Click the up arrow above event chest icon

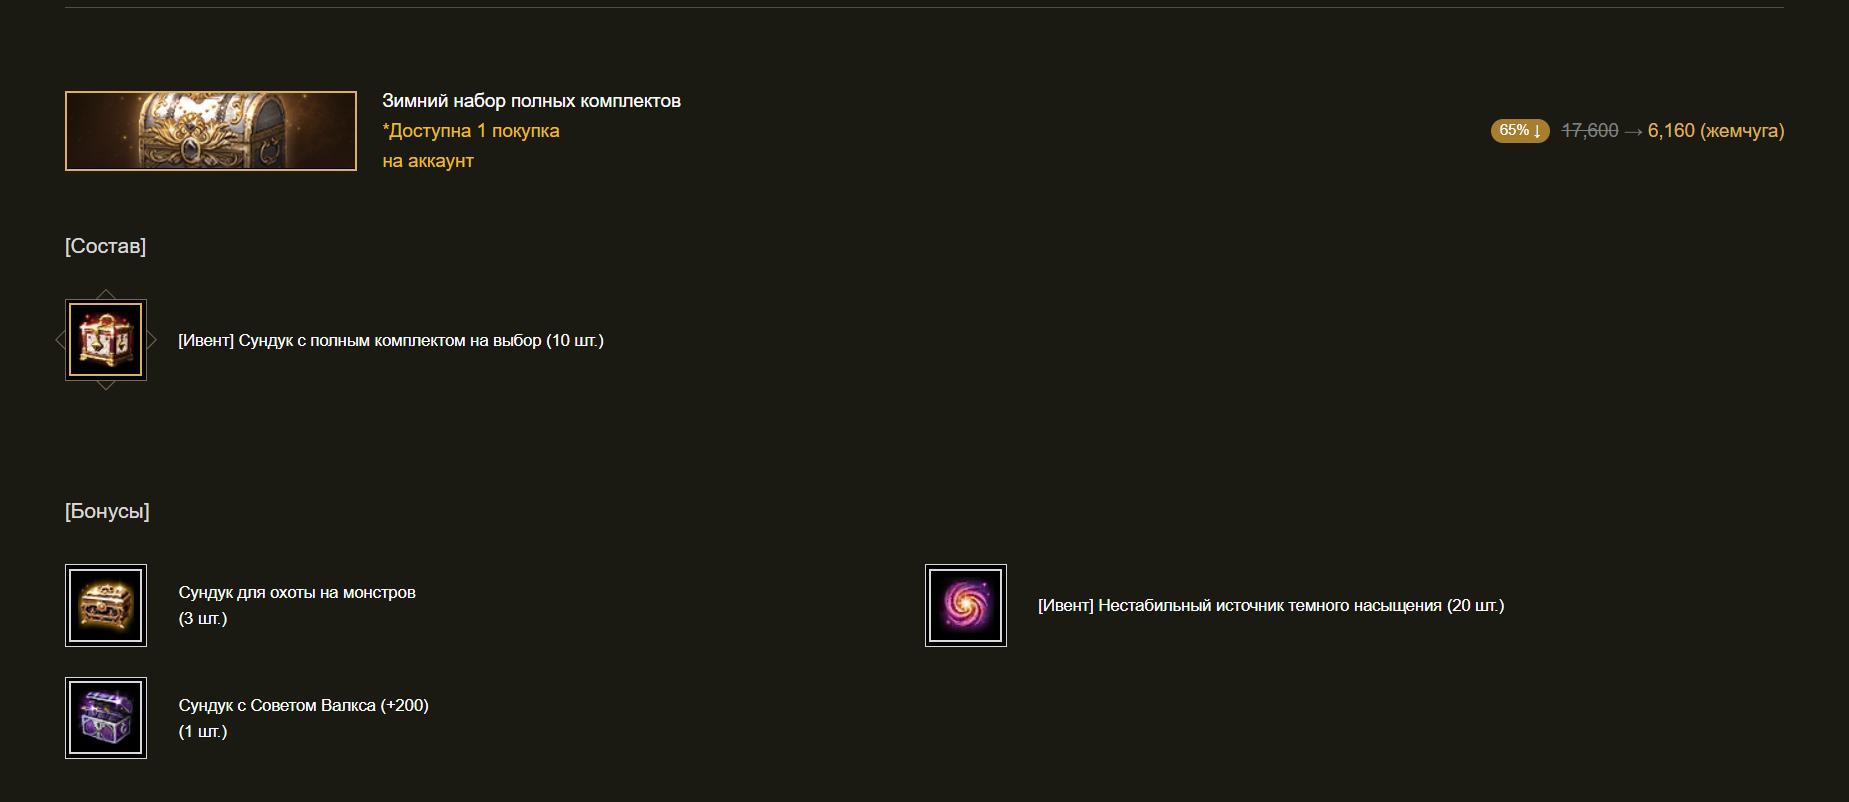coord(106,294)
